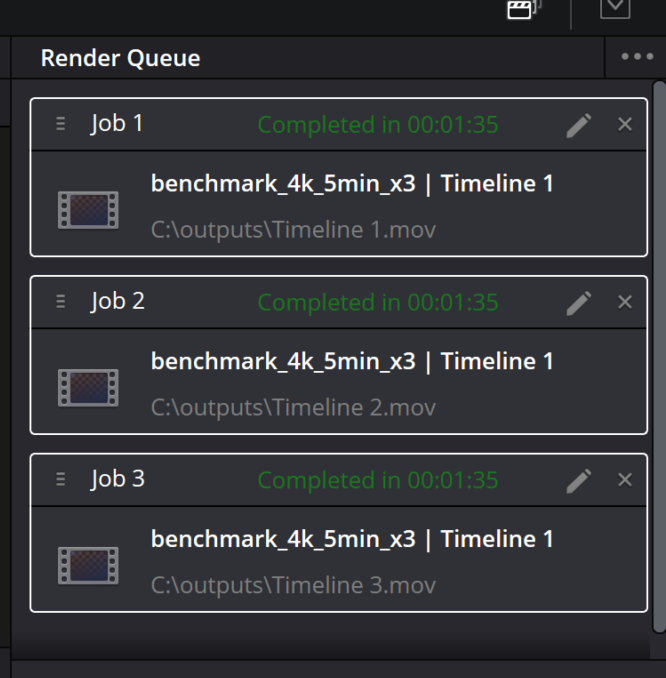The width and height of the screenshot is (666, 678).
Task: Select the Job 2 header title
Action: click(x=118, y=301)
